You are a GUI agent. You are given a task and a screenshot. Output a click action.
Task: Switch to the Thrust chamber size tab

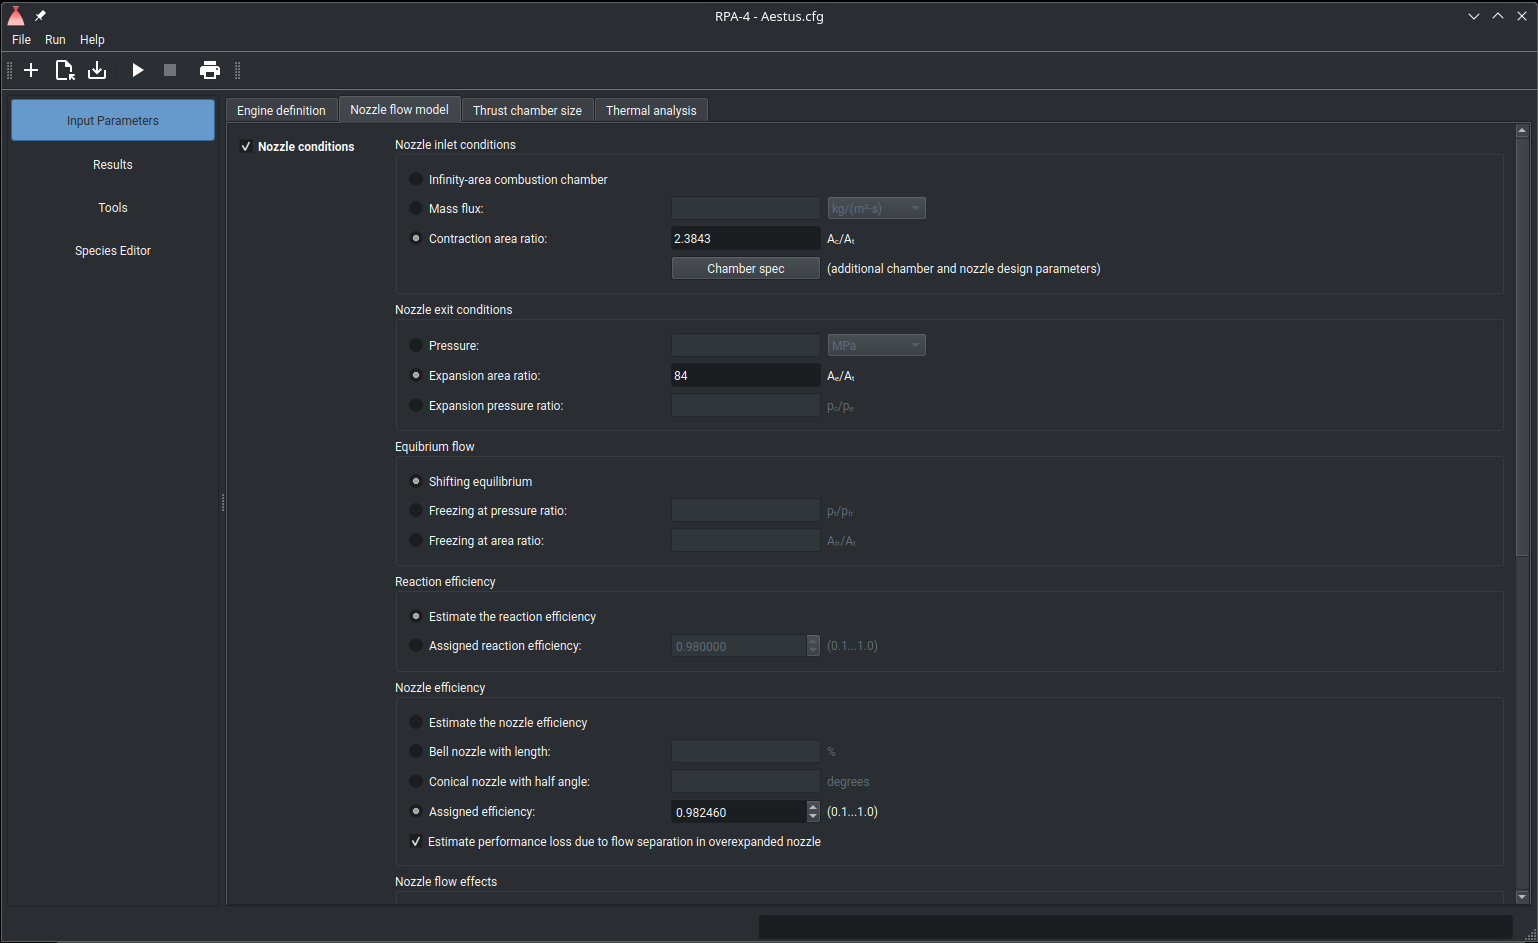(527, 111)
